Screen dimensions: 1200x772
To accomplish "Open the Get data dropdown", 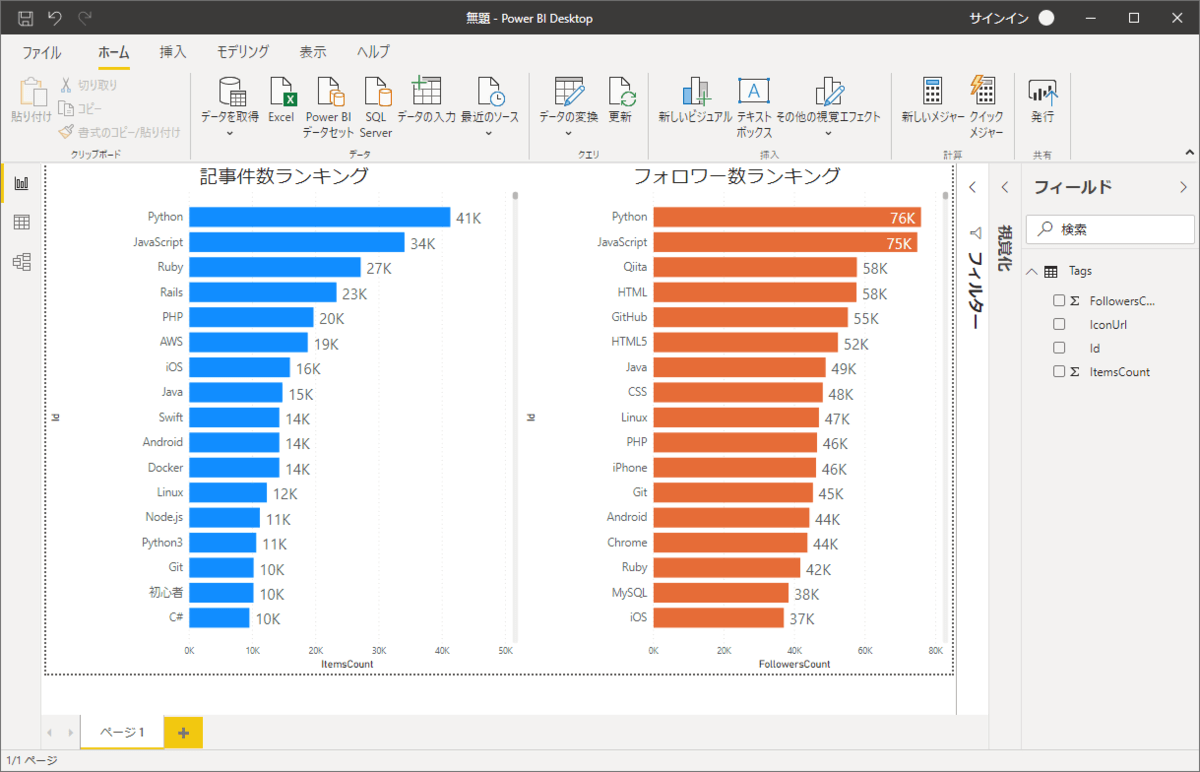I will (230, 132).
